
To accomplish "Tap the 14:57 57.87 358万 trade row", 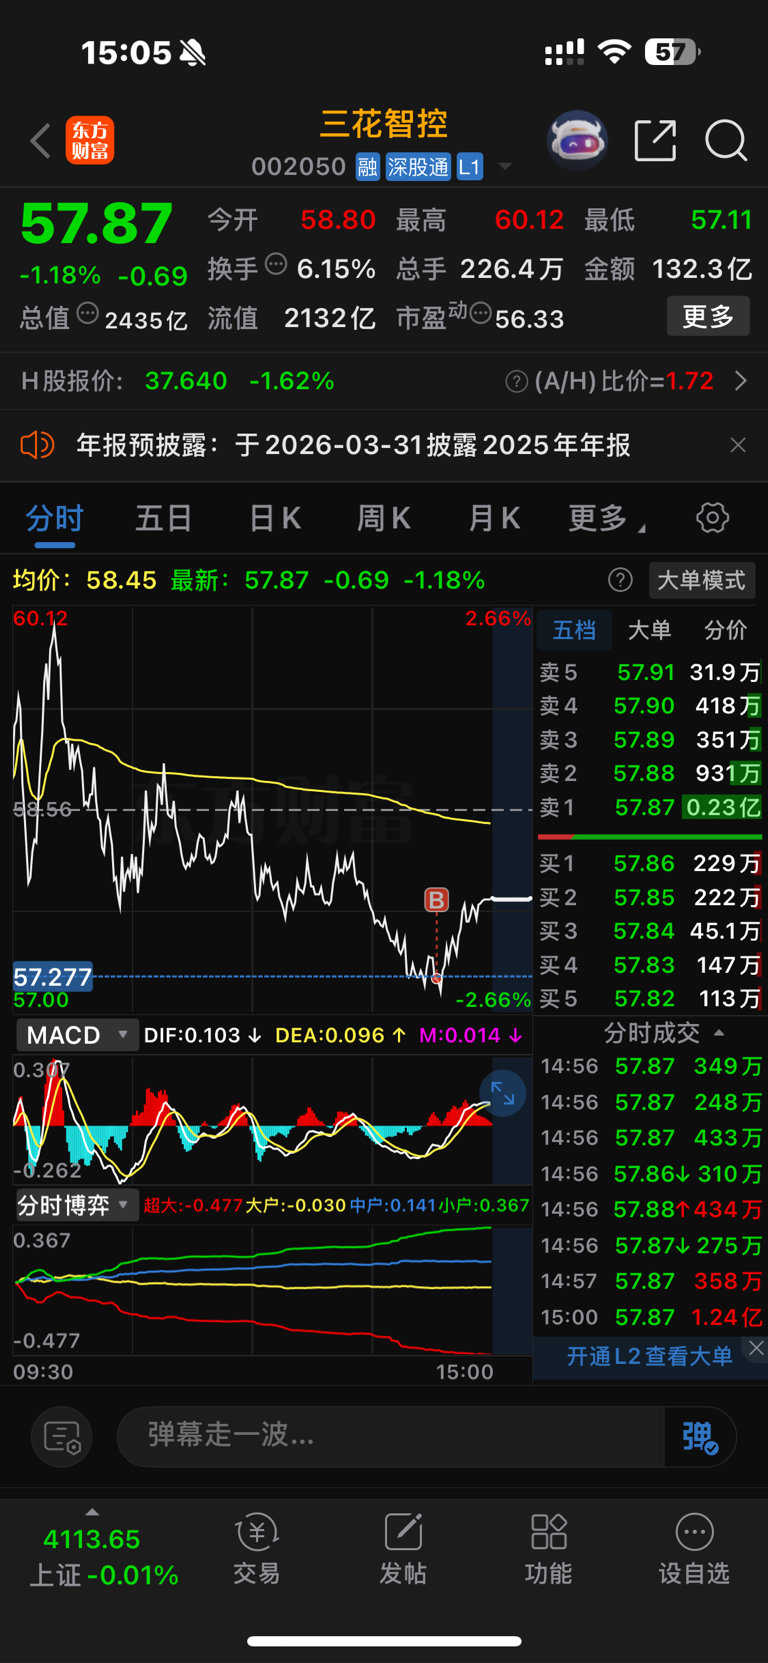I will click(650, 1281).
